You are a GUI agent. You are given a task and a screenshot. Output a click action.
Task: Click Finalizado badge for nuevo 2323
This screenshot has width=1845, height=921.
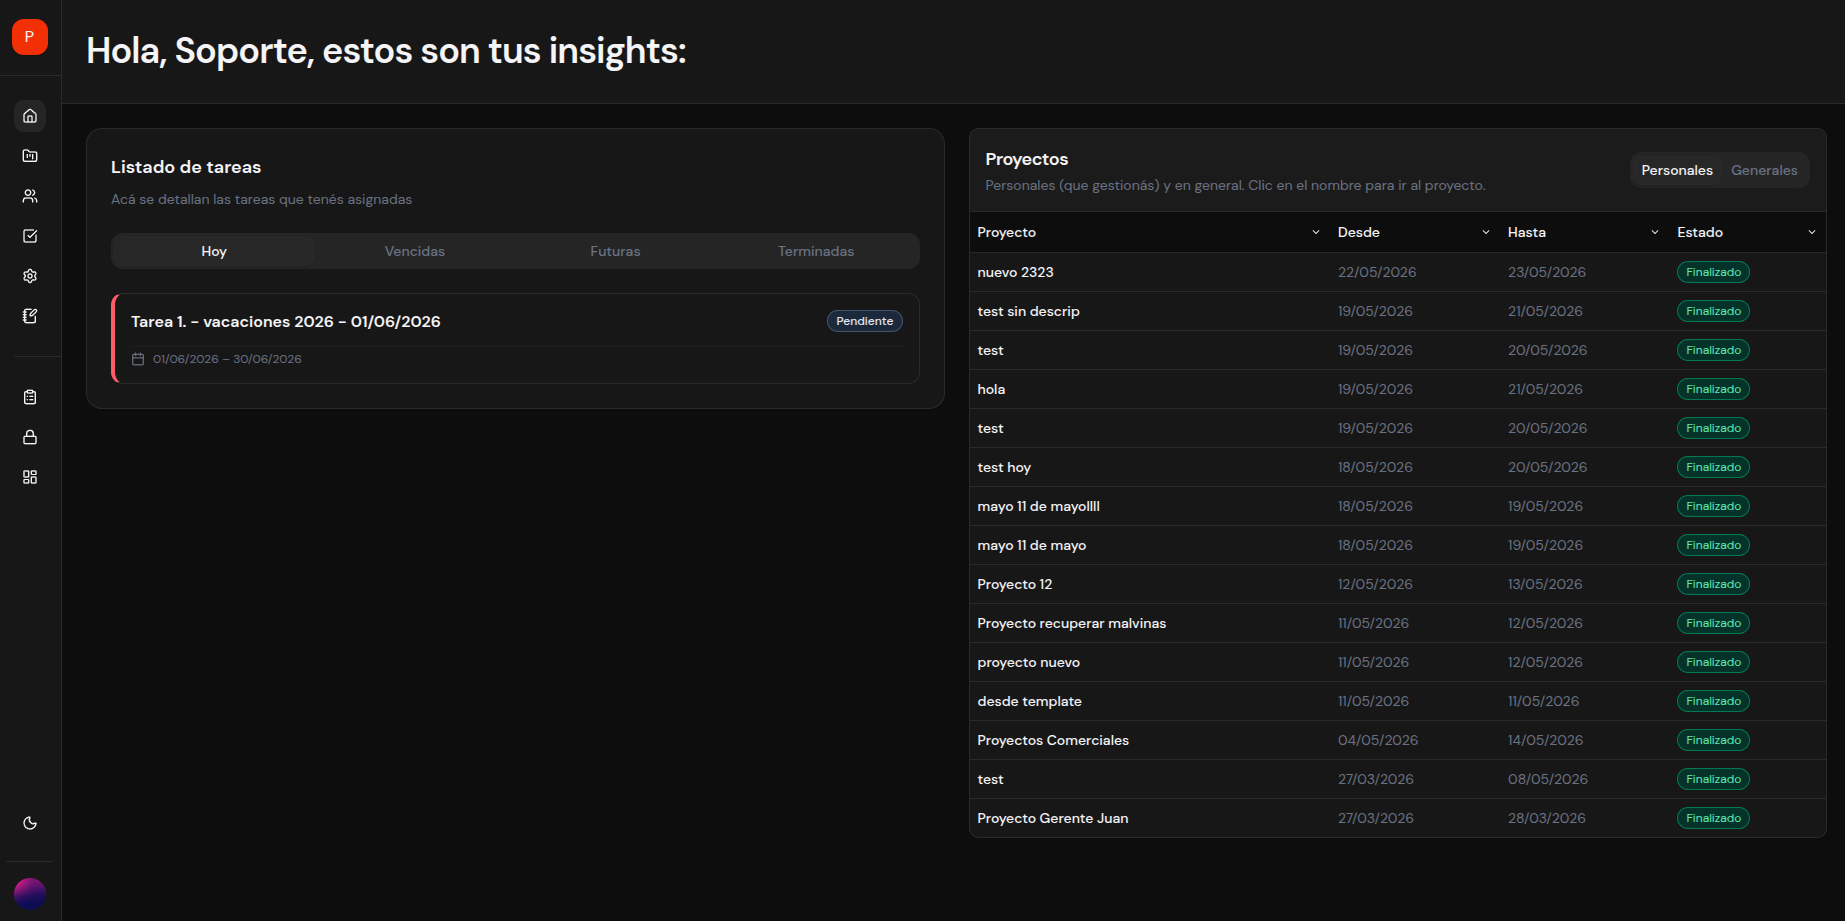point(1713,272)
